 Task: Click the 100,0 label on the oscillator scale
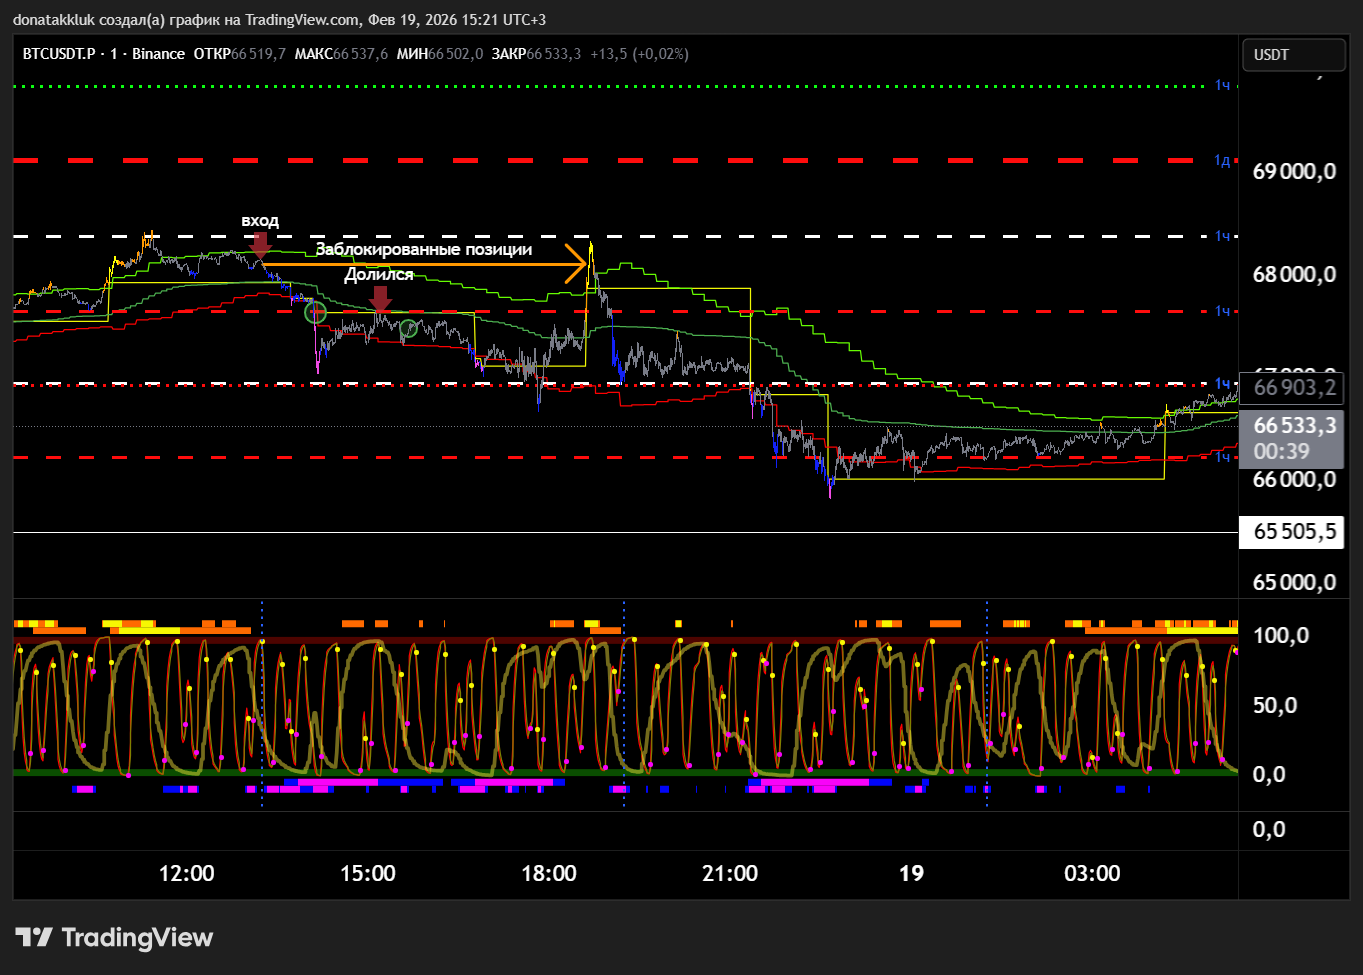click(x=1280, y=636)
